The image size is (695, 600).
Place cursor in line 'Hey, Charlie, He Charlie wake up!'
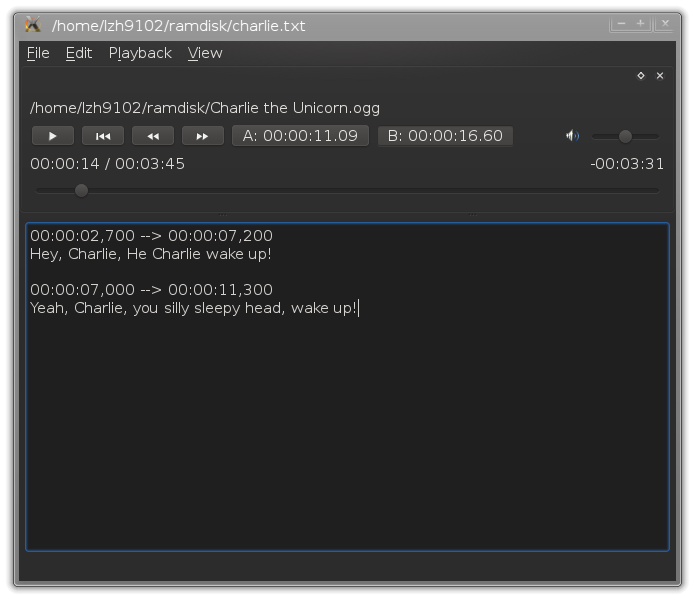click(151, 254)
